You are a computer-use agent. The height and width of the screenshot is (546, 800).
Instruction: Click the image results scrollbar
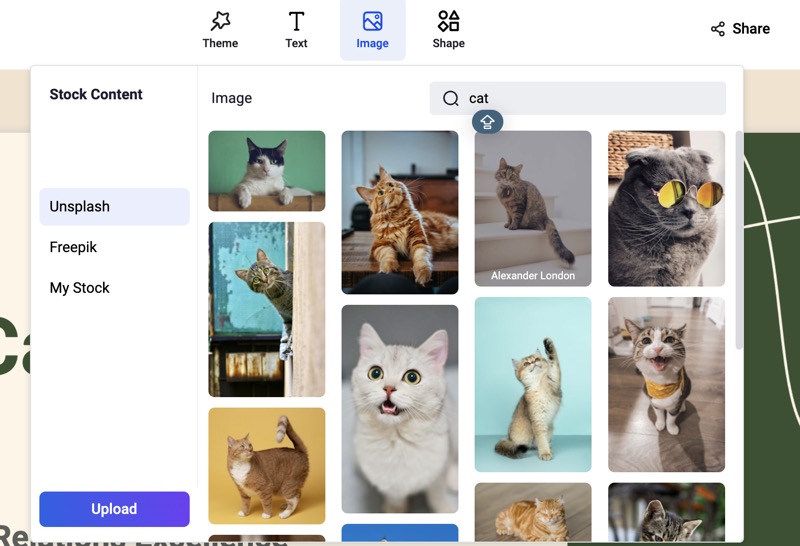(x=739, y=240)
